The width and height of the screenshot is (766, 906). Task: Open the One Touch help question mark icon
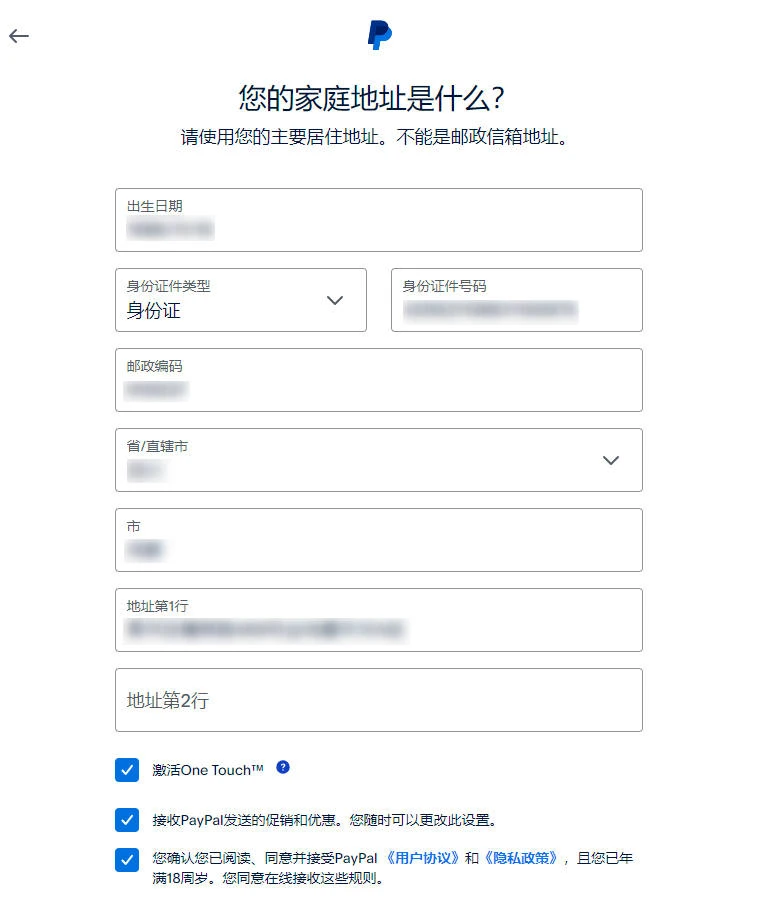(283, 766)
